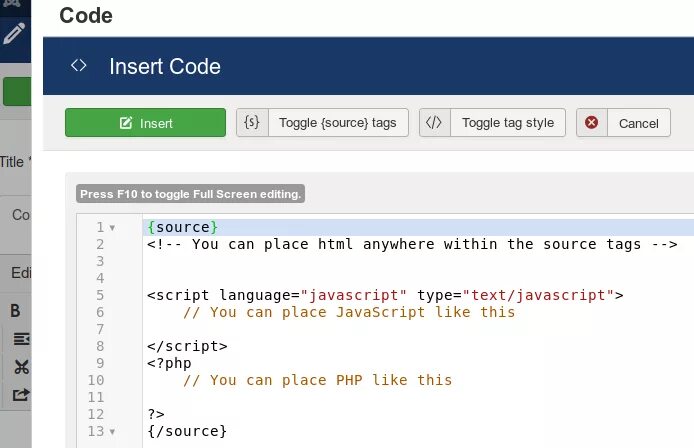Screen dimensions: 694x448
Task: Select line number 9 in gutter
Action: tap(100, 363)
